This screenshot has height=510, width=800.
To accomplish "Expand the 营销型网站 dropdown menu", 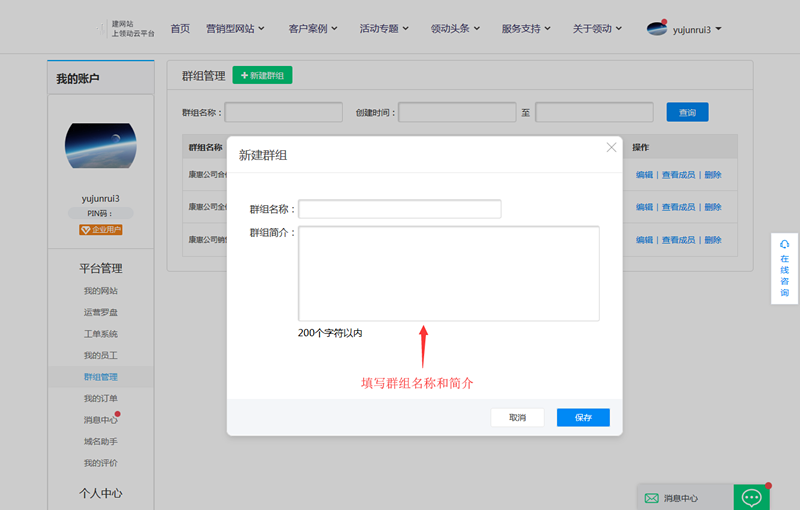I will tap(234, 29).
